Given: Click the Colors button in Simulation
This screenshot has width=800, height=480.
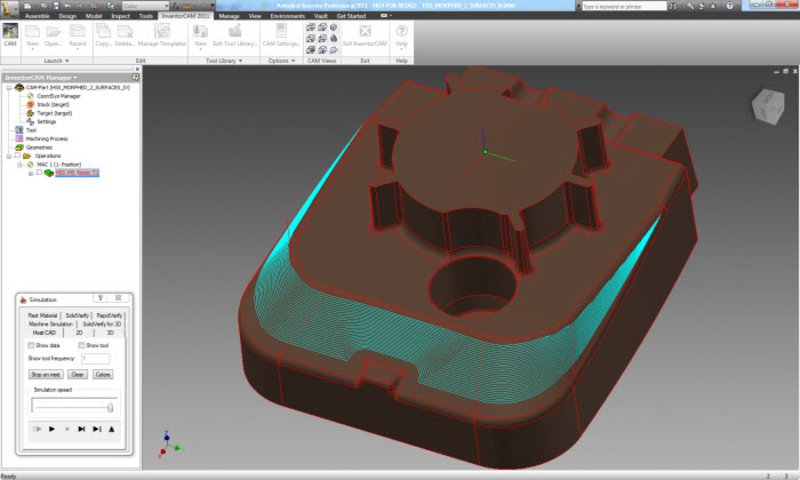Looking at the screenshot, I should pyautogui.click(x=103, y=374).
